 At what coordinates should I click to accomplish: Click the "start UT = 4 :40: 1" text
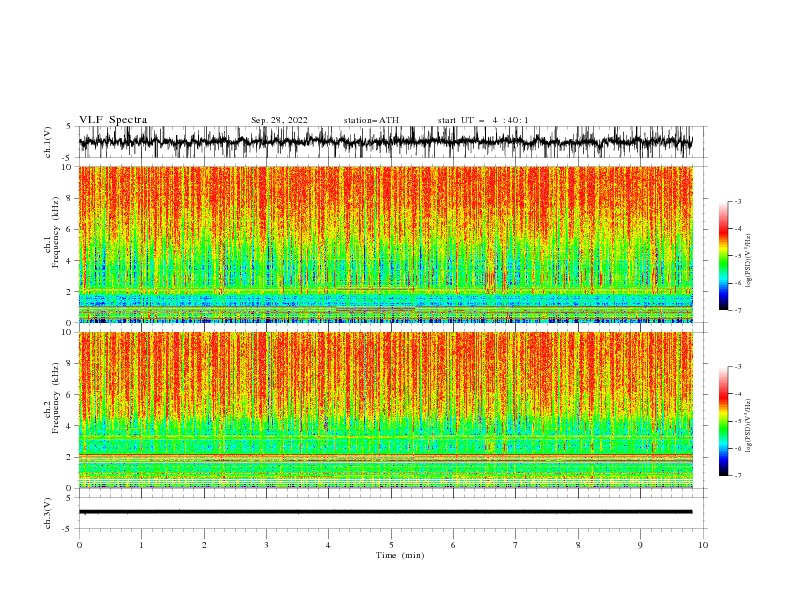pos(483,120)
